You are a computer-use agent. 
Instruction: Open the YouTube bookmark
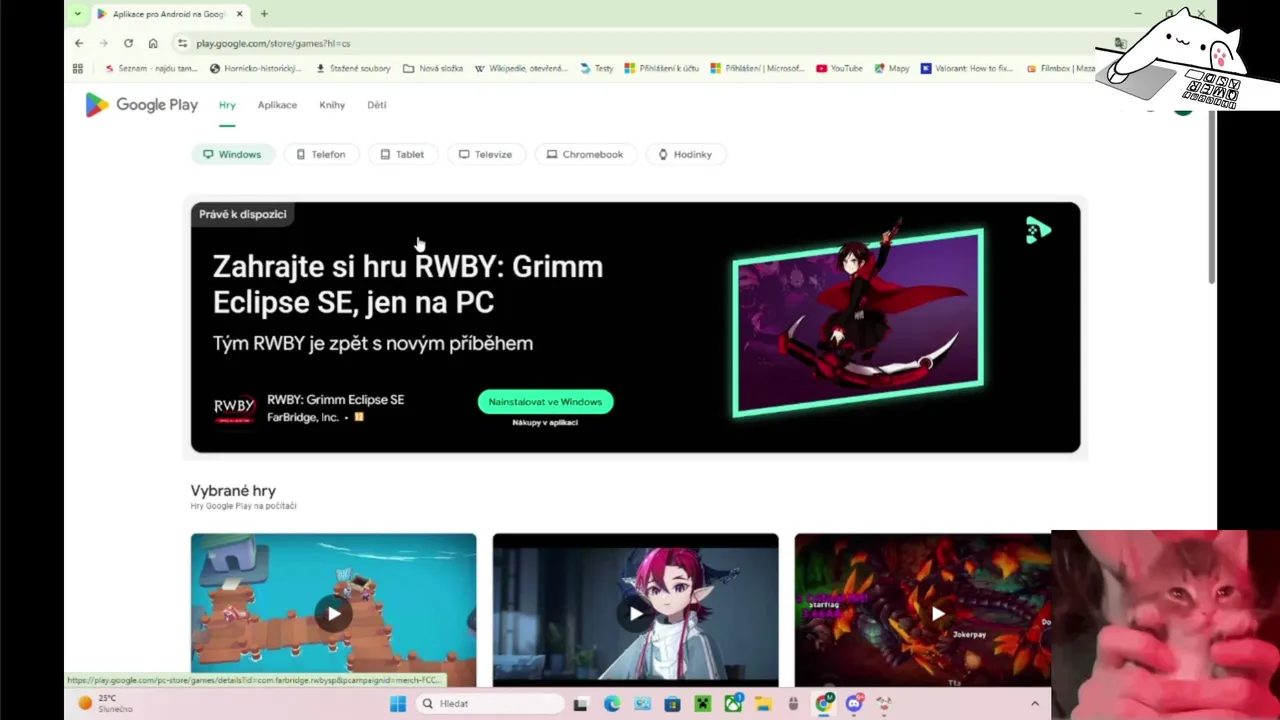839,68
